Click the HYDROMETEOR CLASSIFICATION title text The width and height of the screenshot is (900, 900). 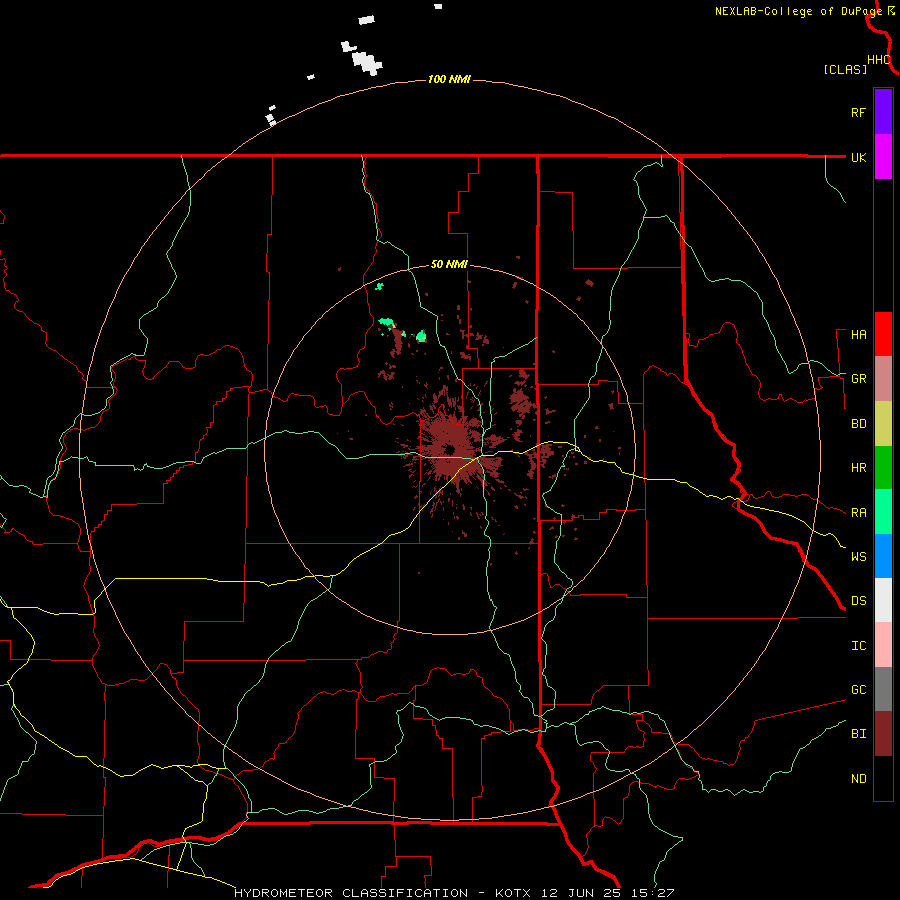[x=351, y=893]
